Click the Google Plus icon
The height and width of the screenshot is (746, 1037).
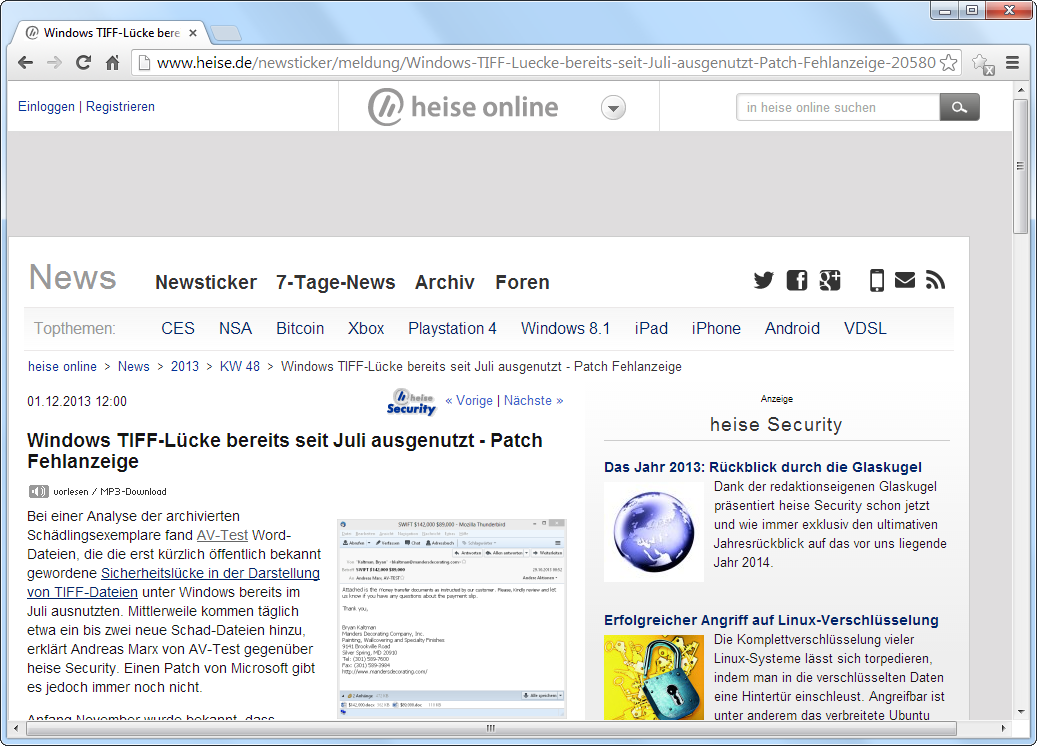[830, 281]
